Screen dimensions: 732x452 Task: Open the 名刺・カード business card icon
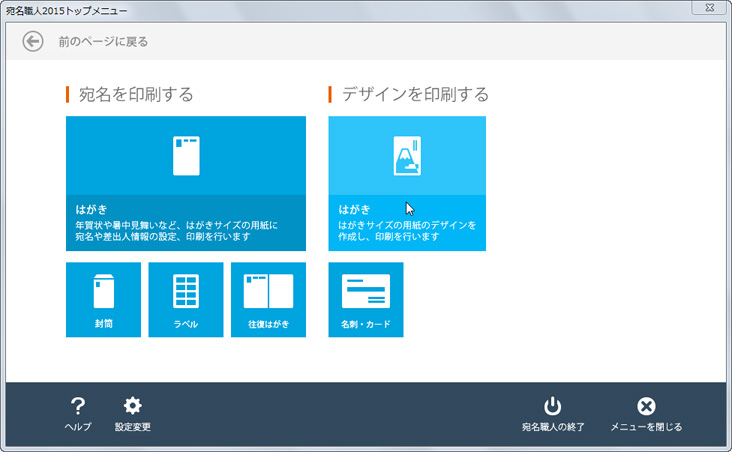point(366,291)
